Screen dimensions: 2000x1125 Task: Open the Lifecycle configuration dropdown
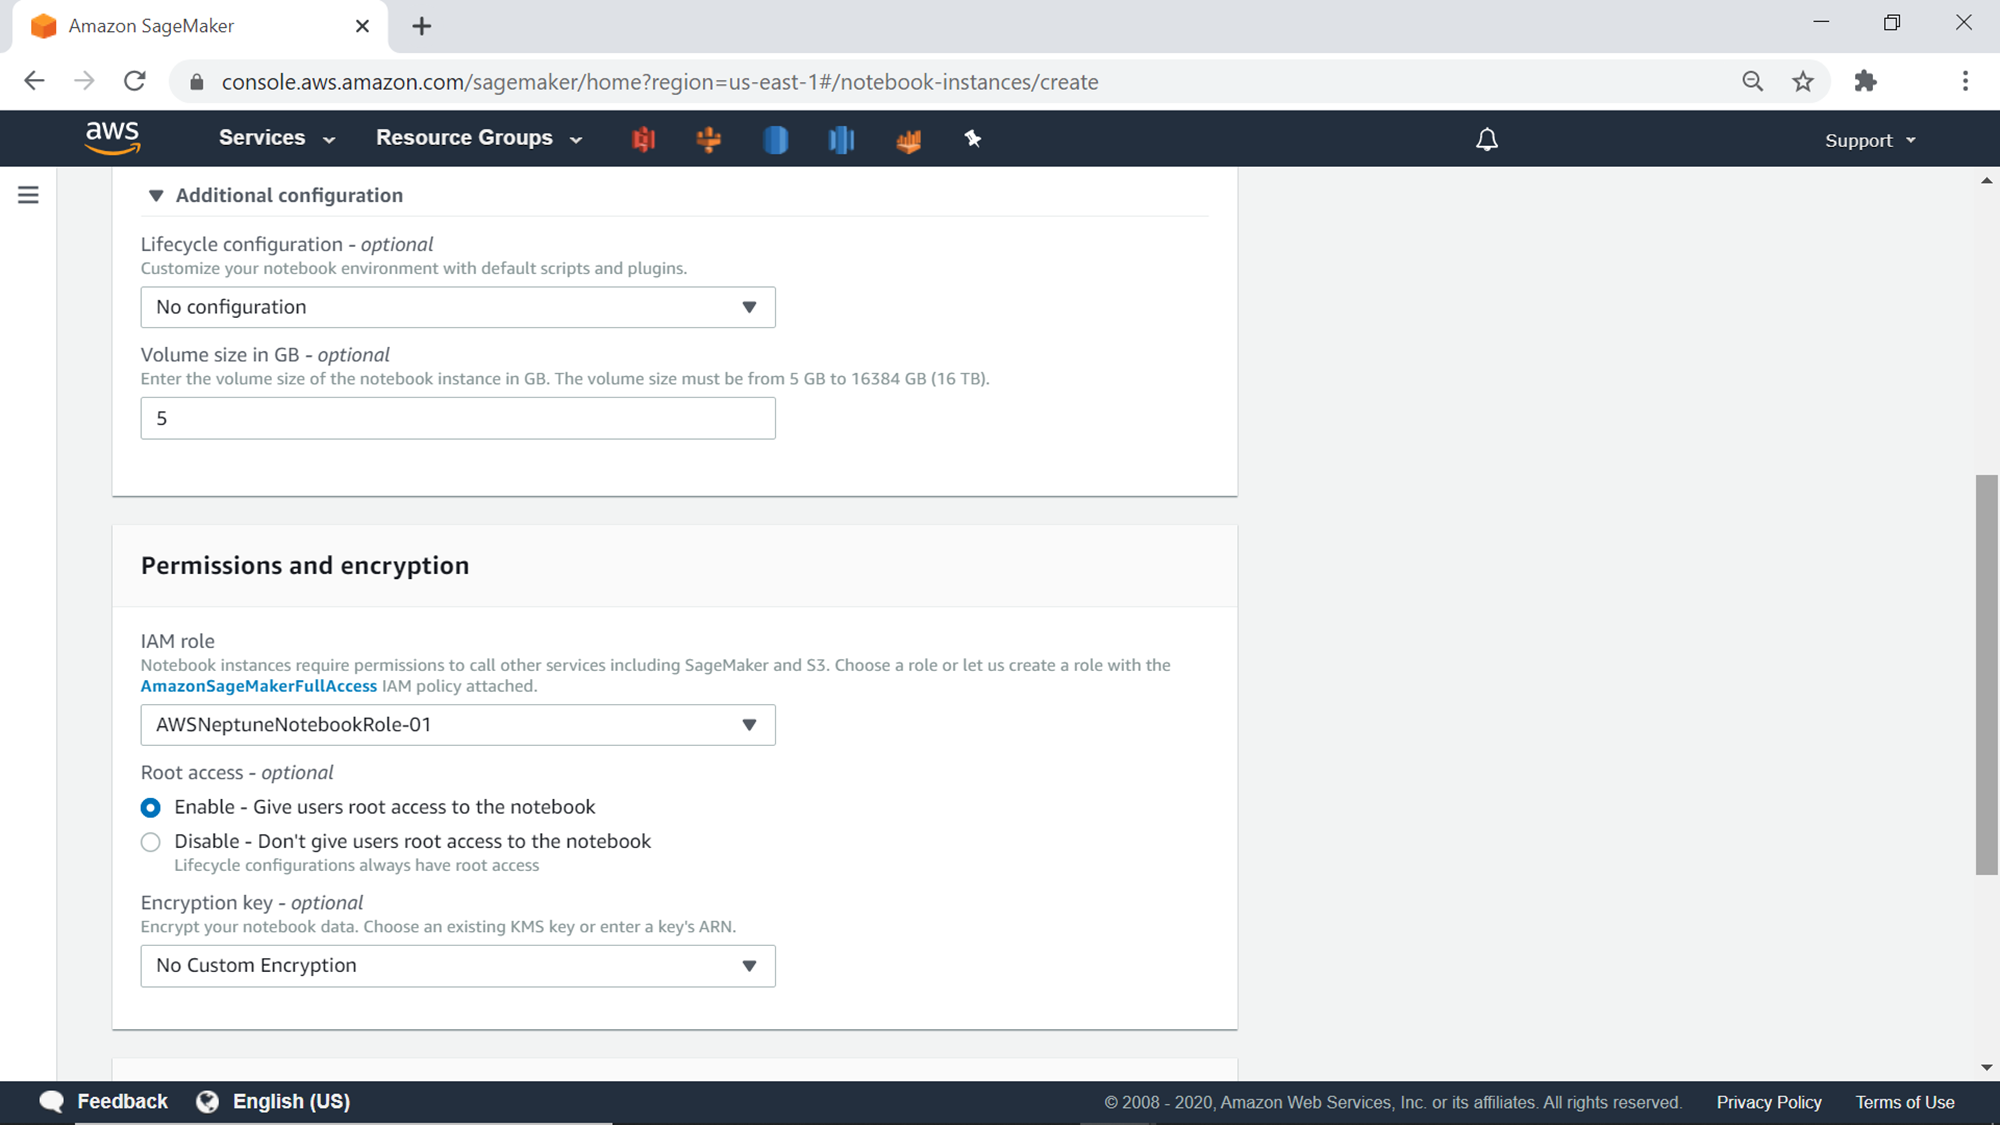click(457, 307)
